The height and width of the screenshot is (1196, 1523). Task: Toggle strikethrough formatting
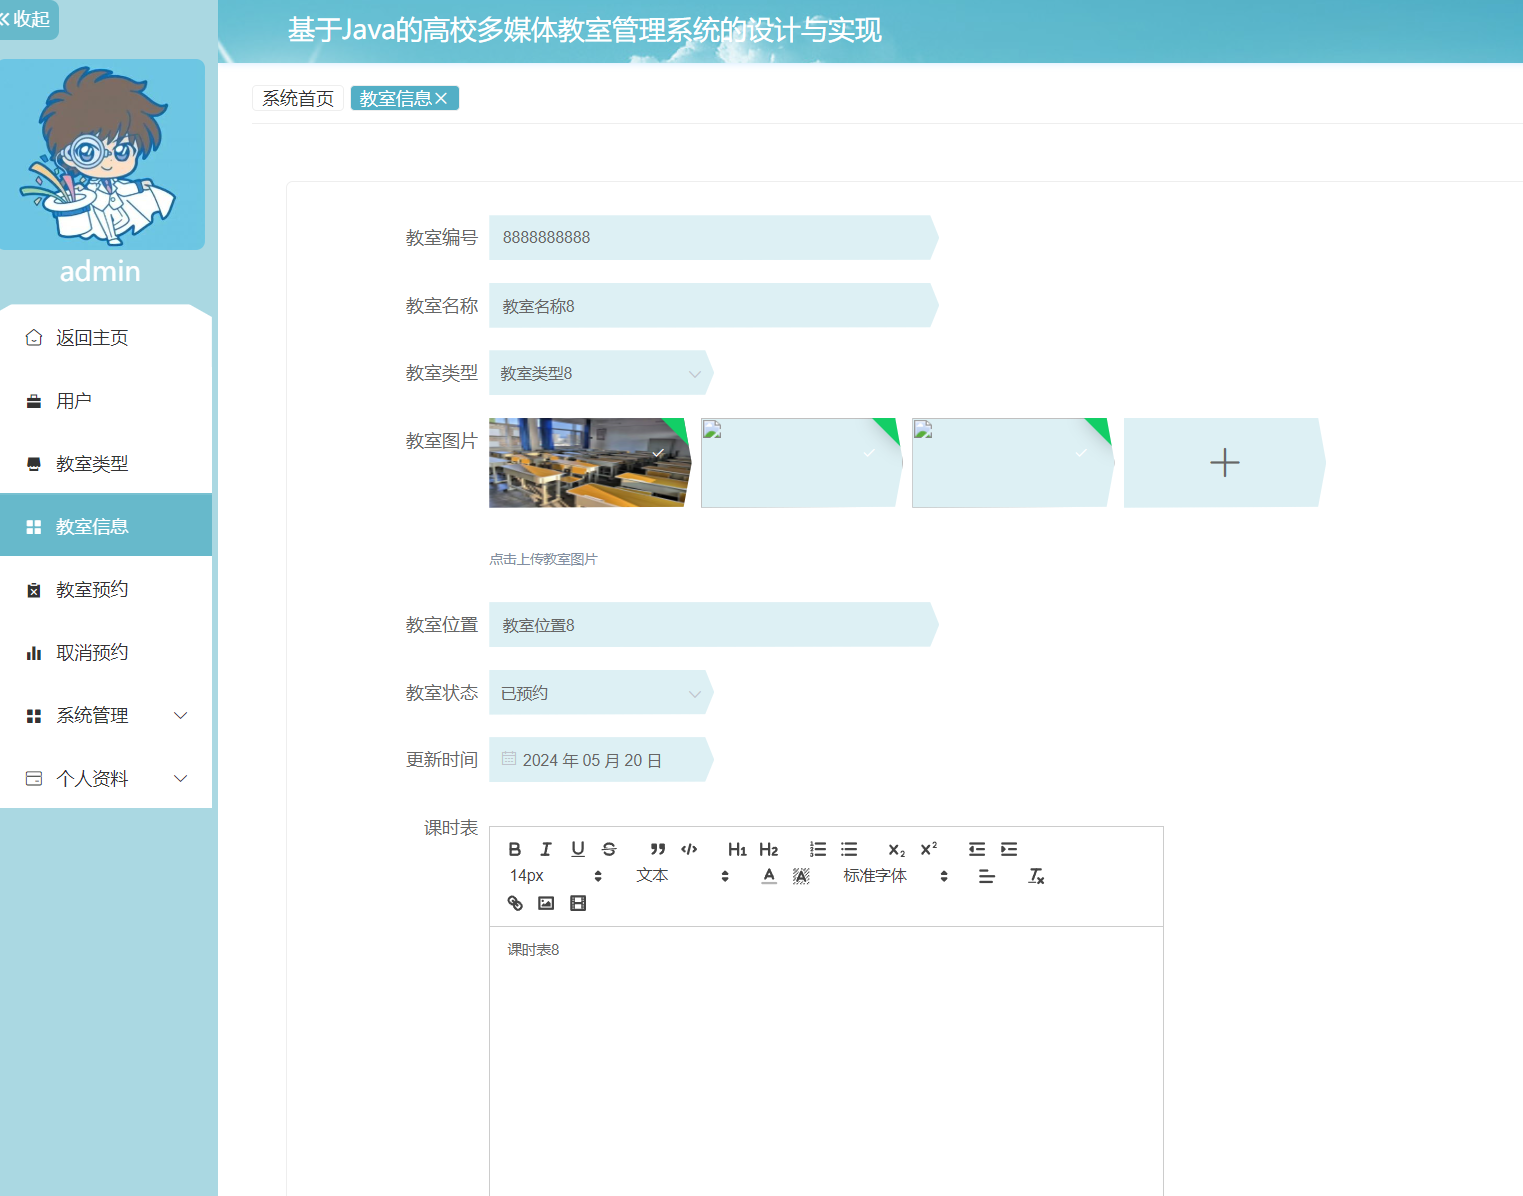(x=609, y=849)
